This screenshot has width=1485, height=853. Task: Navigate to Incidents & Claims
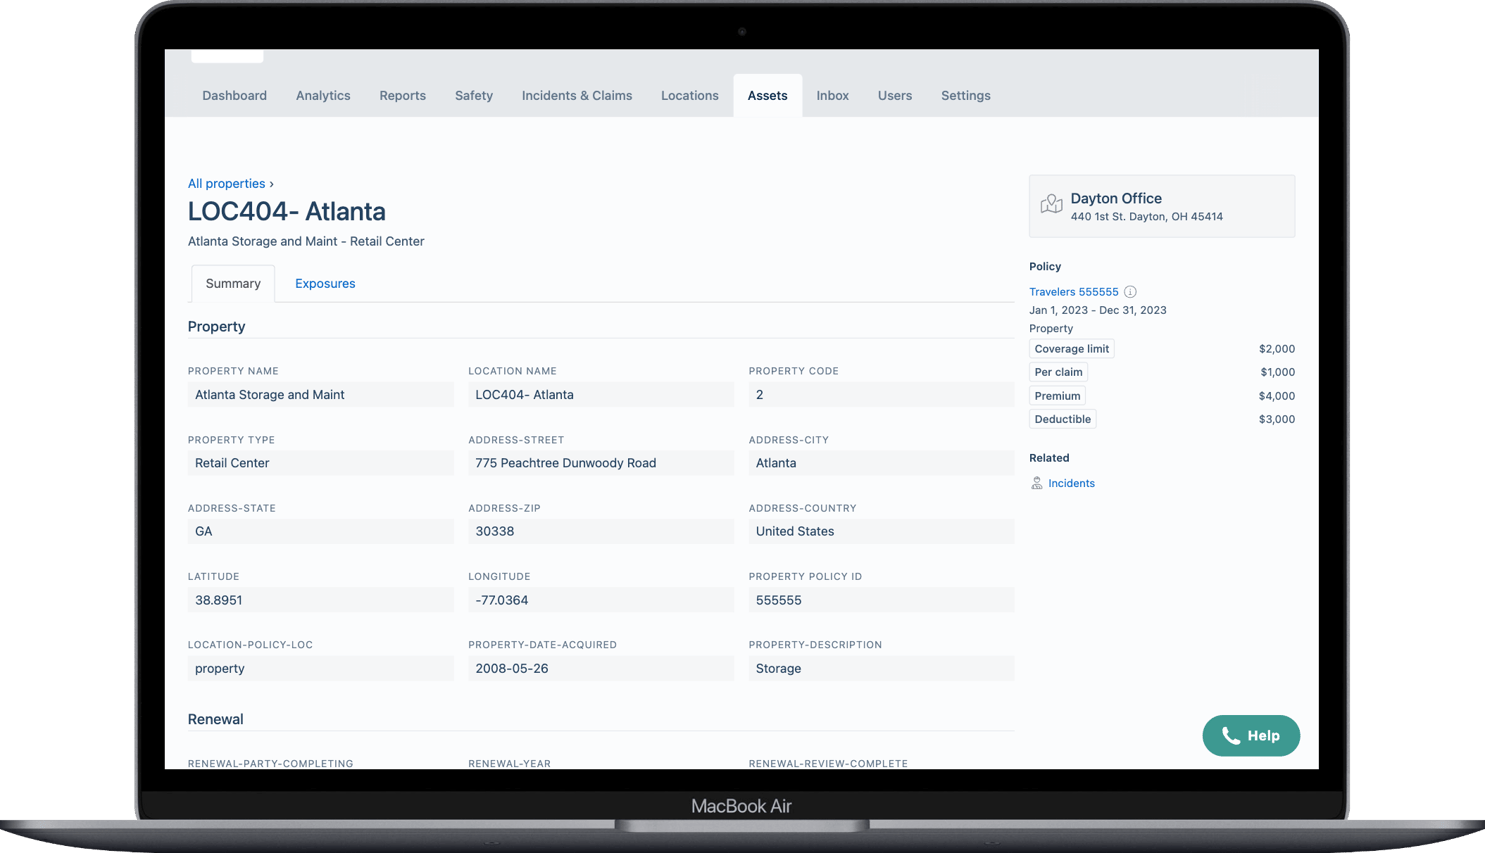(577, 95)
